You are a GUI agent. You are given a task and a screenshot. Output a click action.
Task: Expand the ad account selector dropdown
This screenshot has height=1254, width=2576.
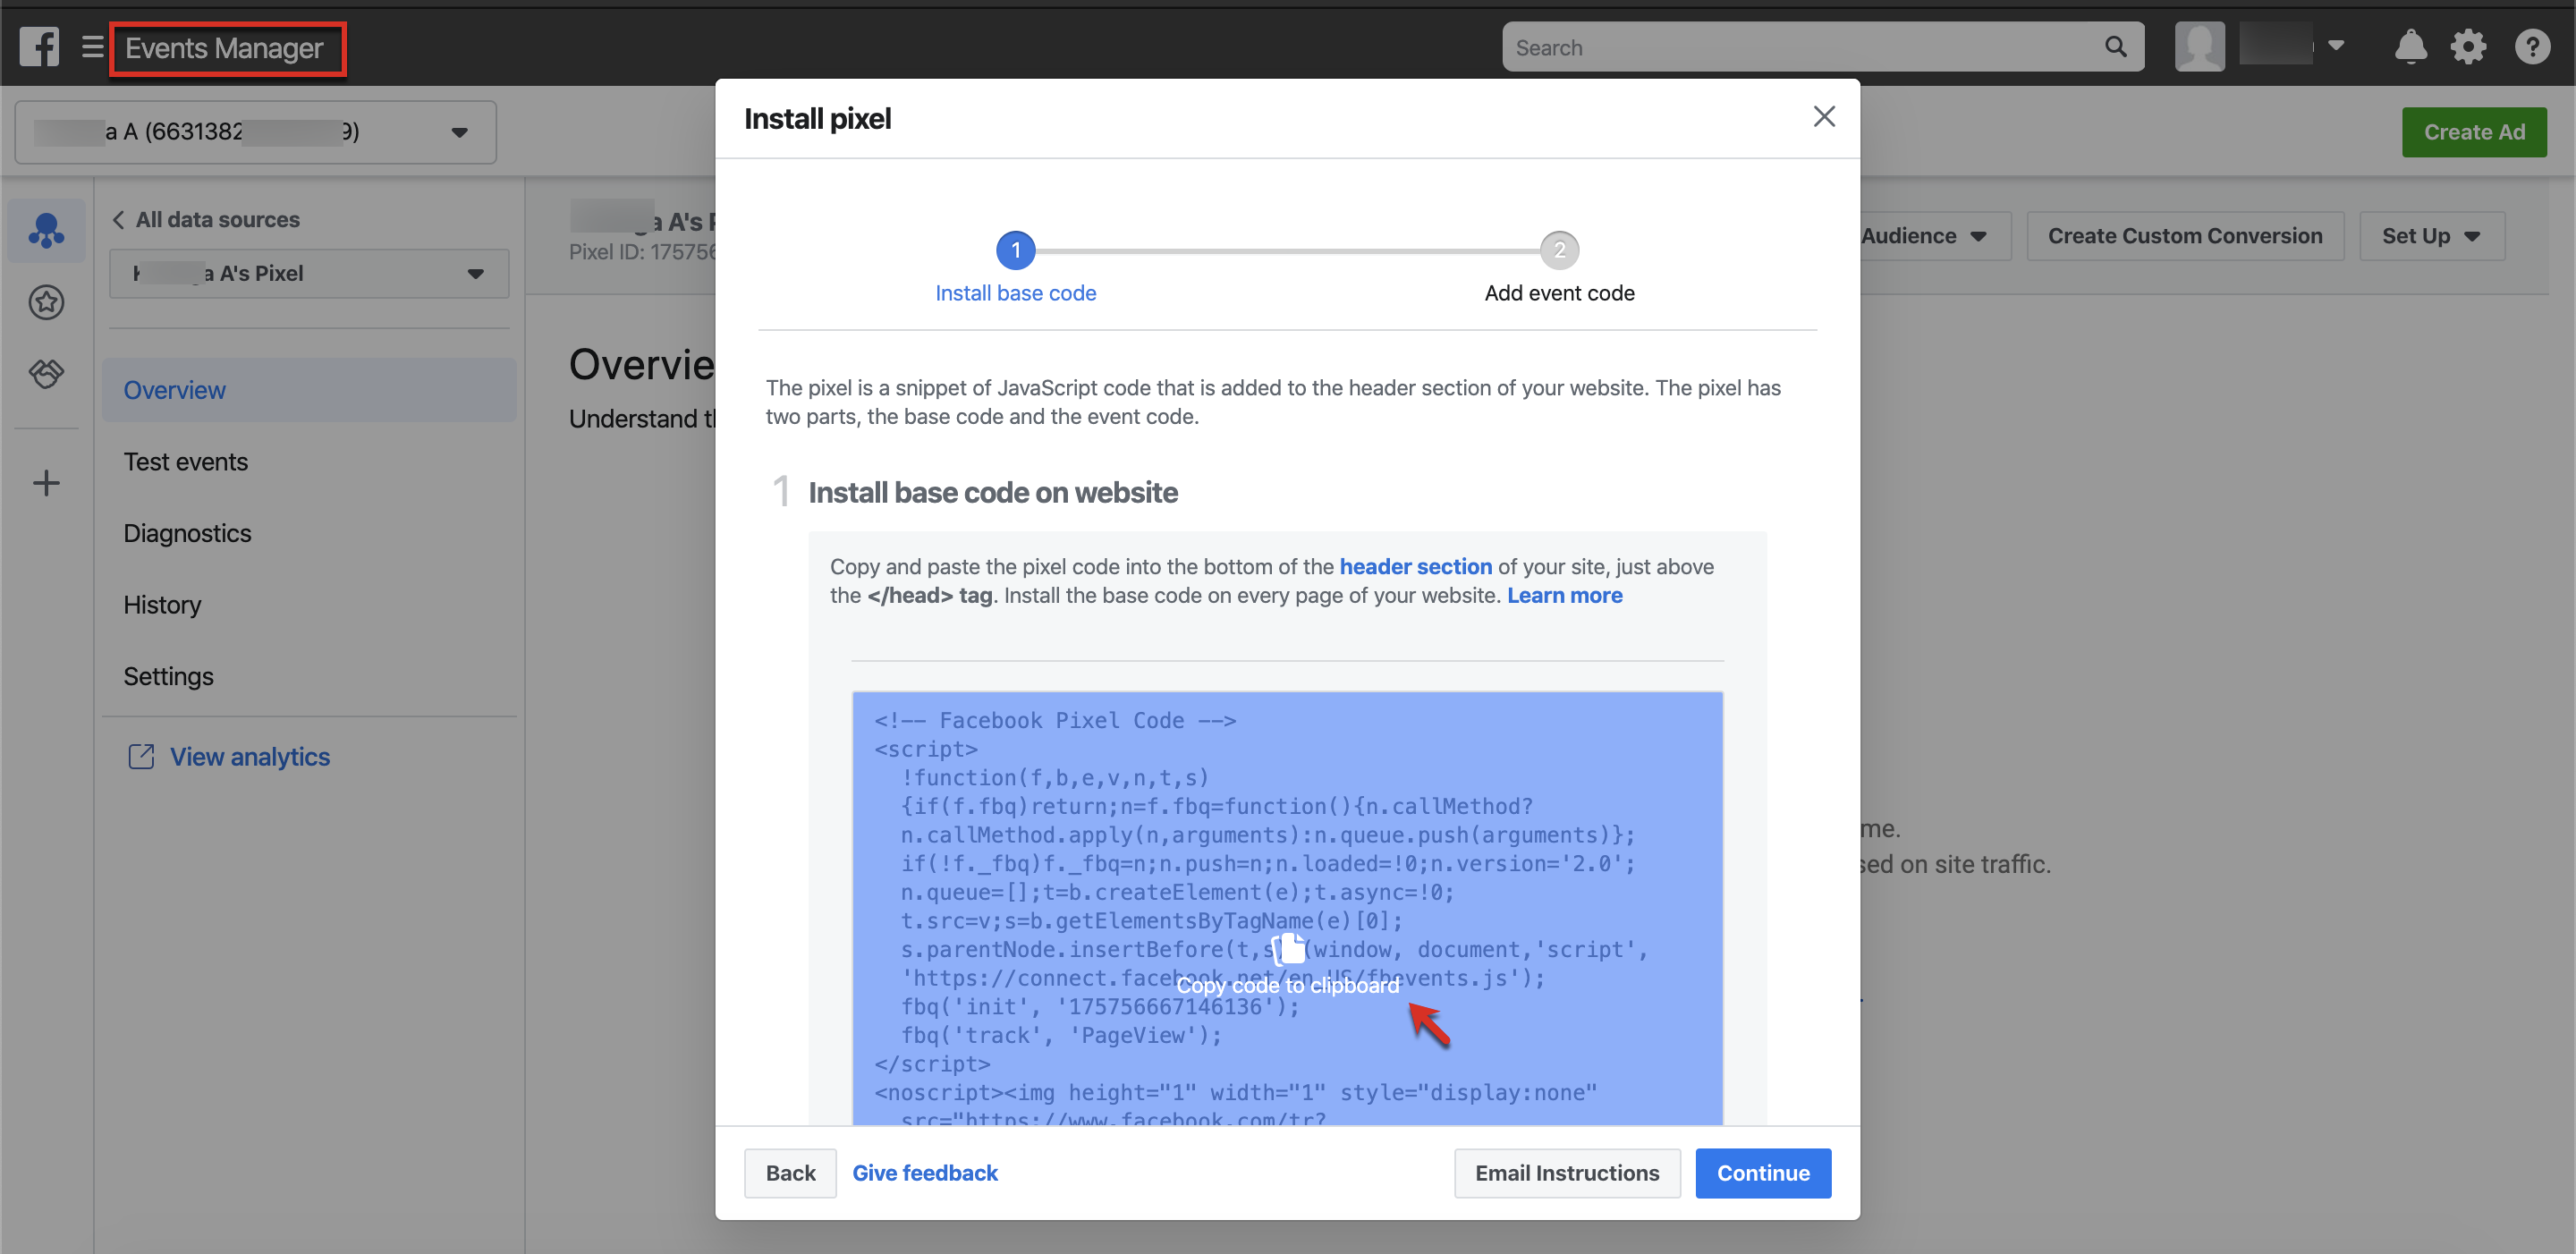tap(255, 132)
